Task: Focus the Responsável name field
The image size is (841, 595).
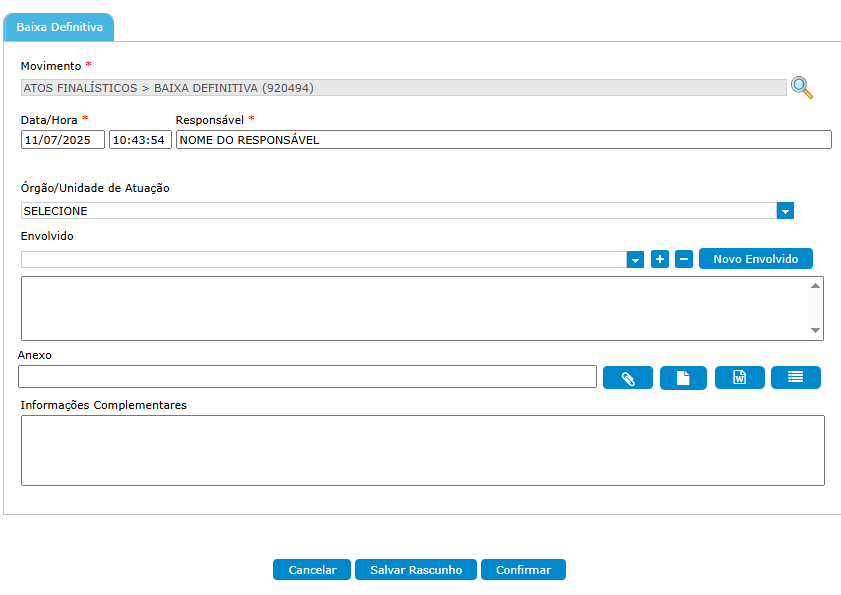Action: click(x=503, y=140)
